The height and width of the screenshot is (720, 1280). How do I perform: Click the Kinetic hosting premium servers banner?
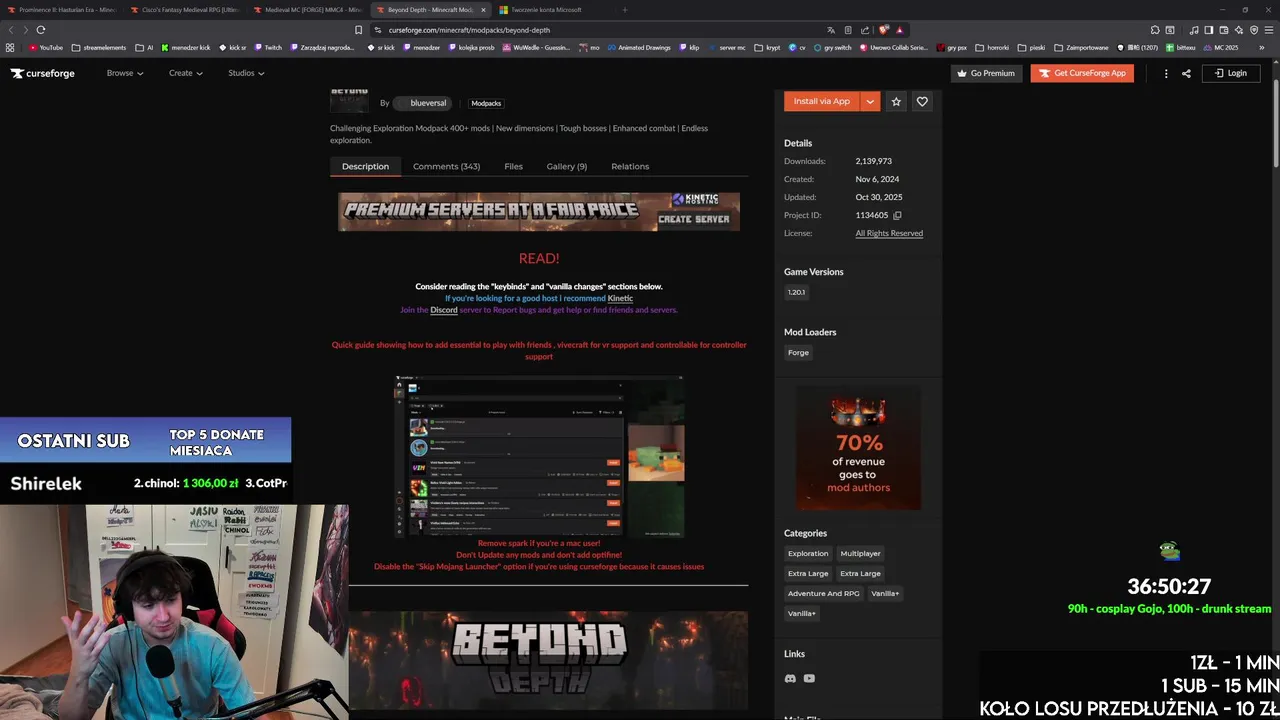539,212
